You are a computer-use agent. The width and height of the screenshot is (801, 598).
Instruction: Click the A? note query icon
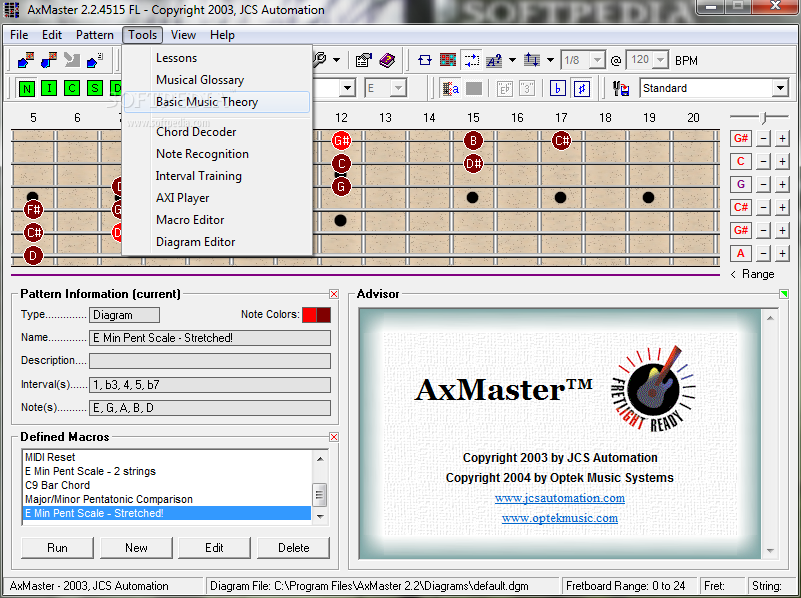click(x=494, y=60)
